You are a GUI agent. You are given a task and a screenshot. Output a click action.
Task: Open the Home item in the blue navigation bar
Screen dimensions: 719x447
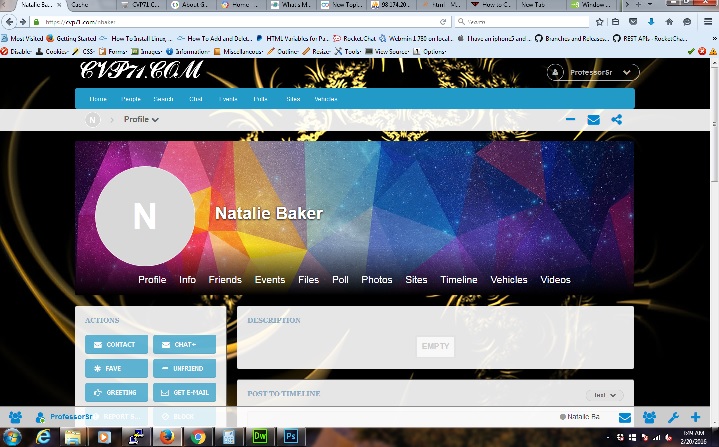pyautogui.click(x=98, y=99)
